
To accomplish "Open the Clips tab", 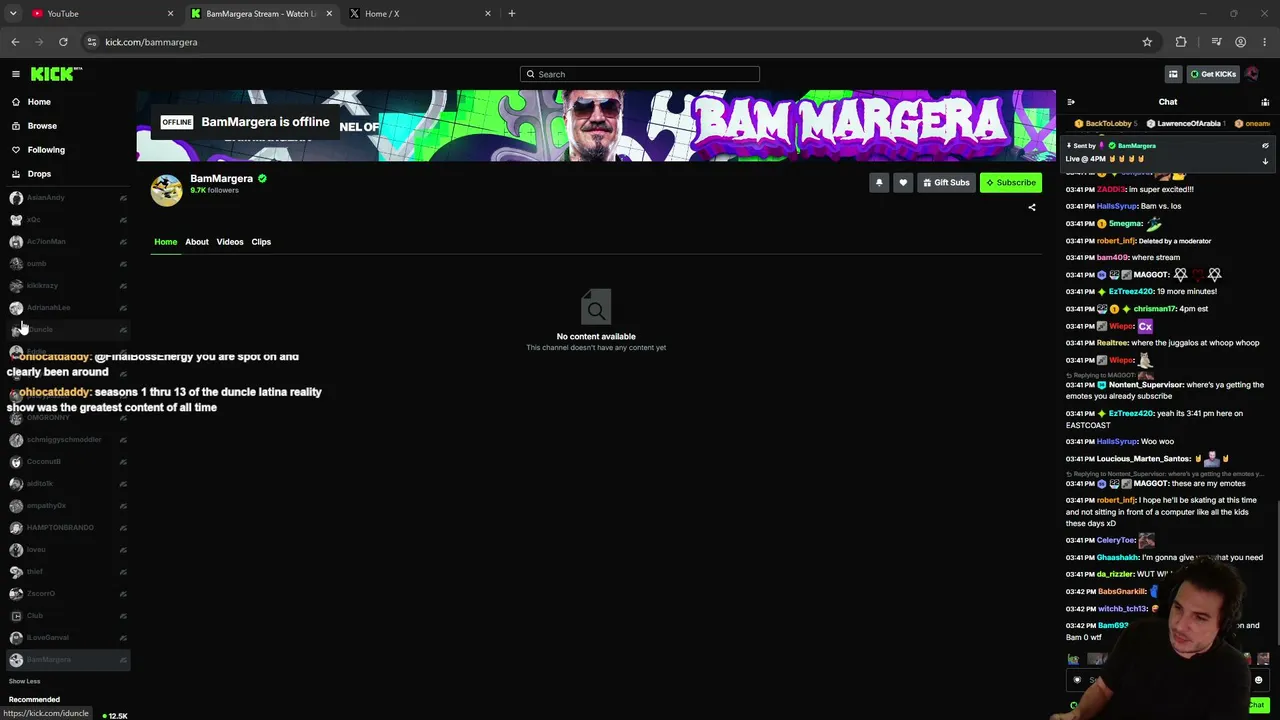I will click(x=261, y=242).
